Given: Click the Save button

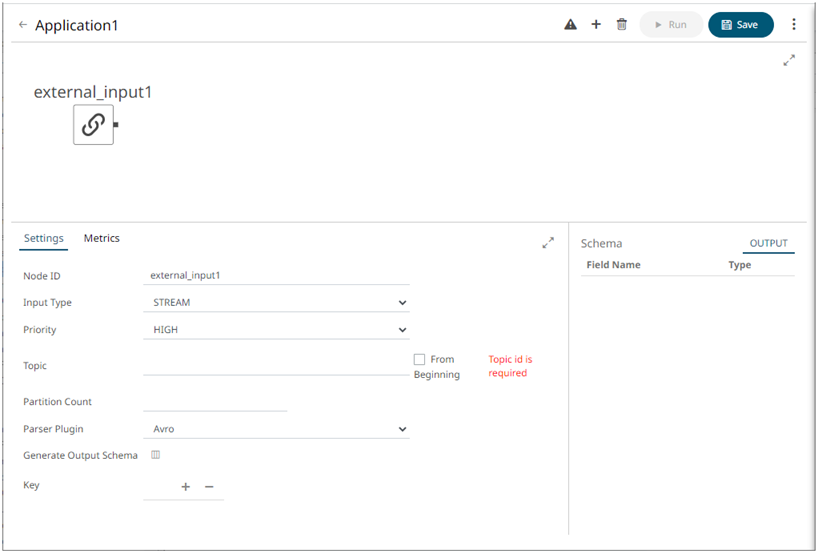Looking at the screenshot, I should coord(740,25).
